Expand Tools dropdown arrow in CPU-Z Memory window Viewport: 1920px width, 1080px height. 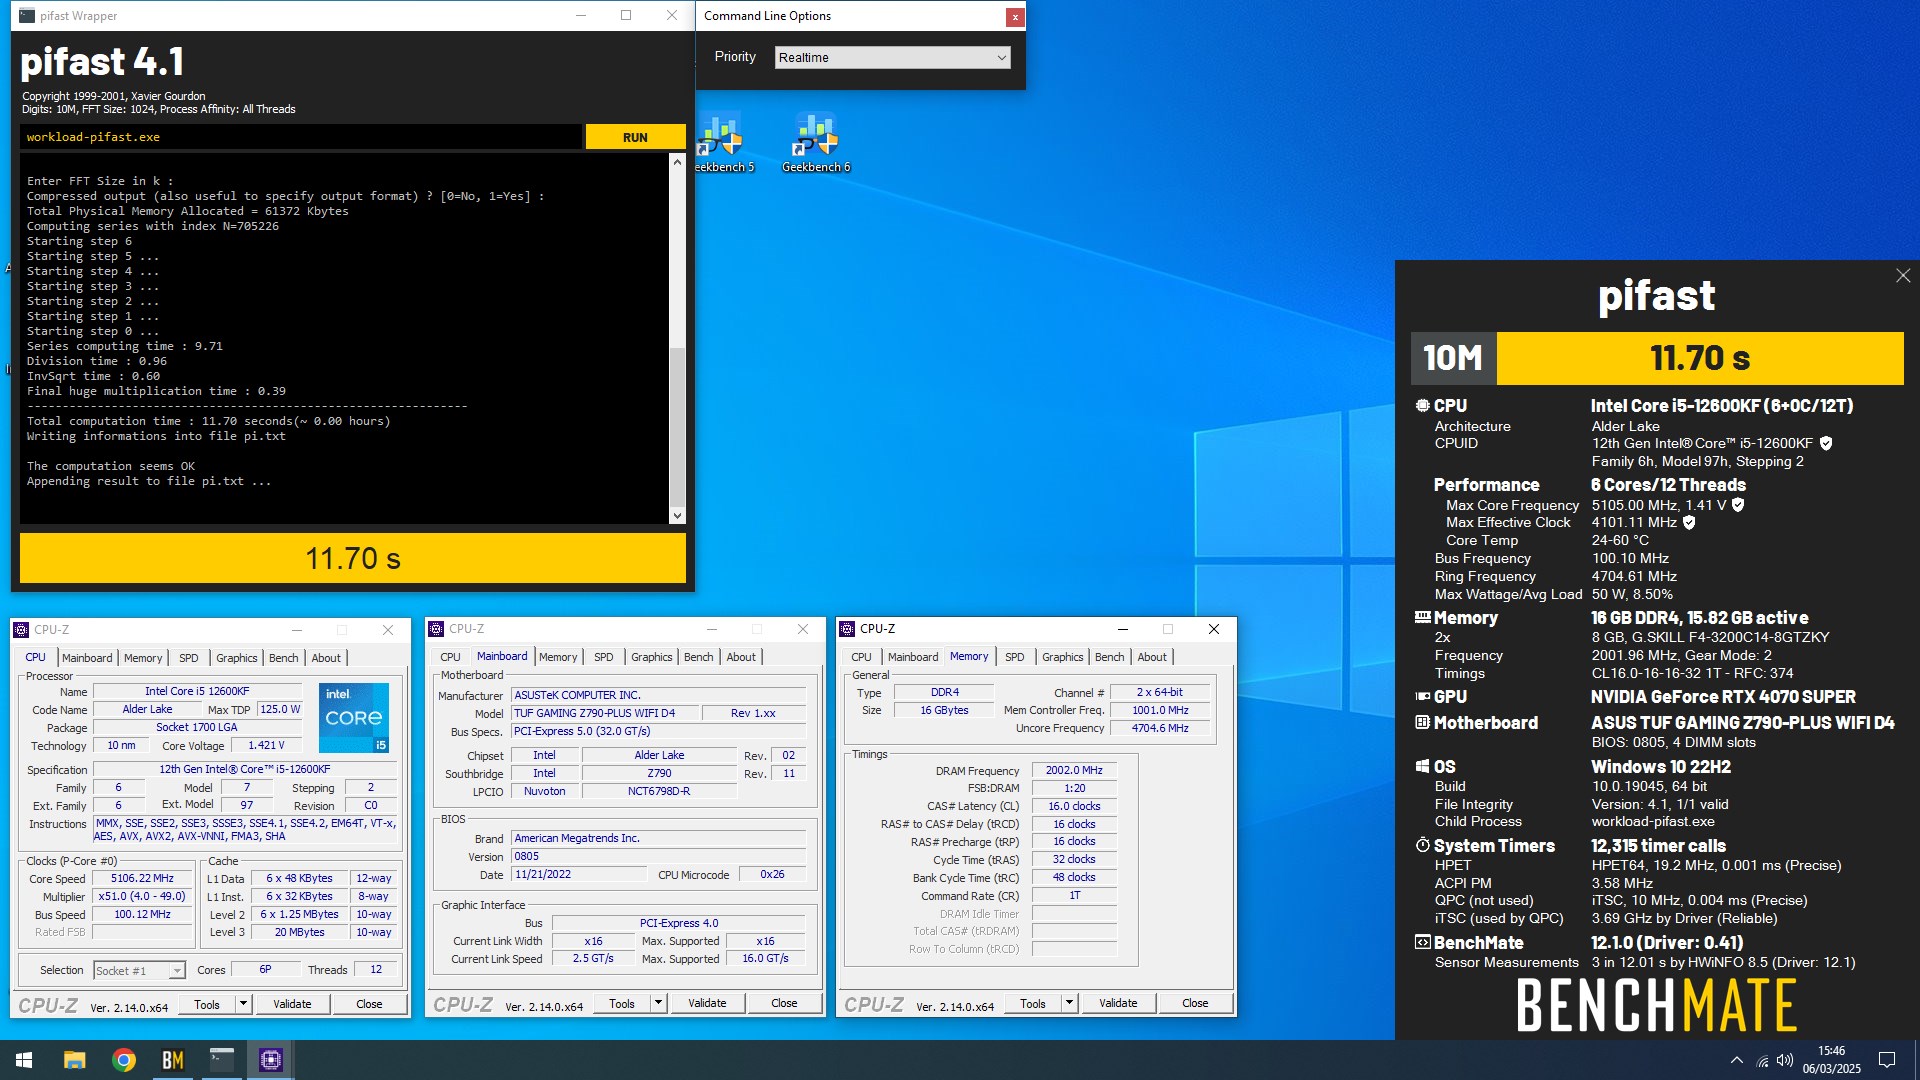[x=1069, y=1003]
